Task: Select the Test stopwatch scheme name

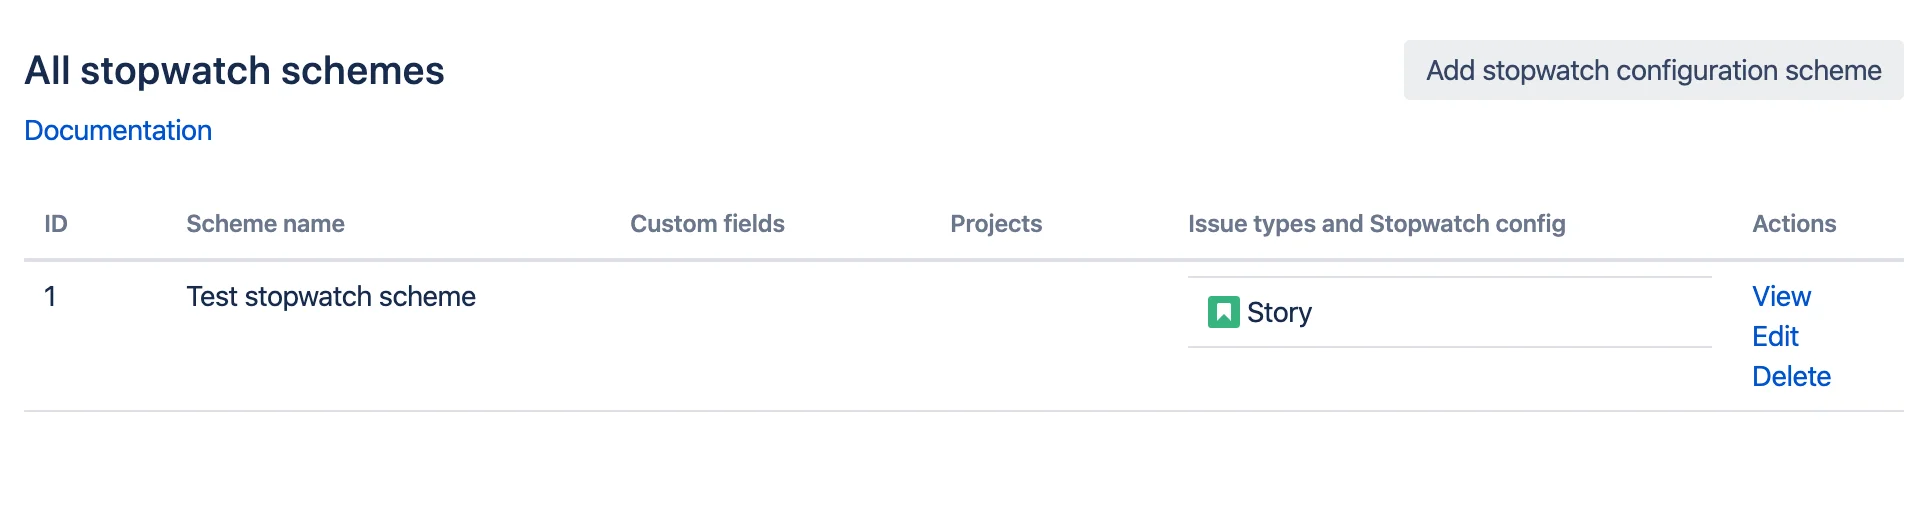Action: coord(331,297)
